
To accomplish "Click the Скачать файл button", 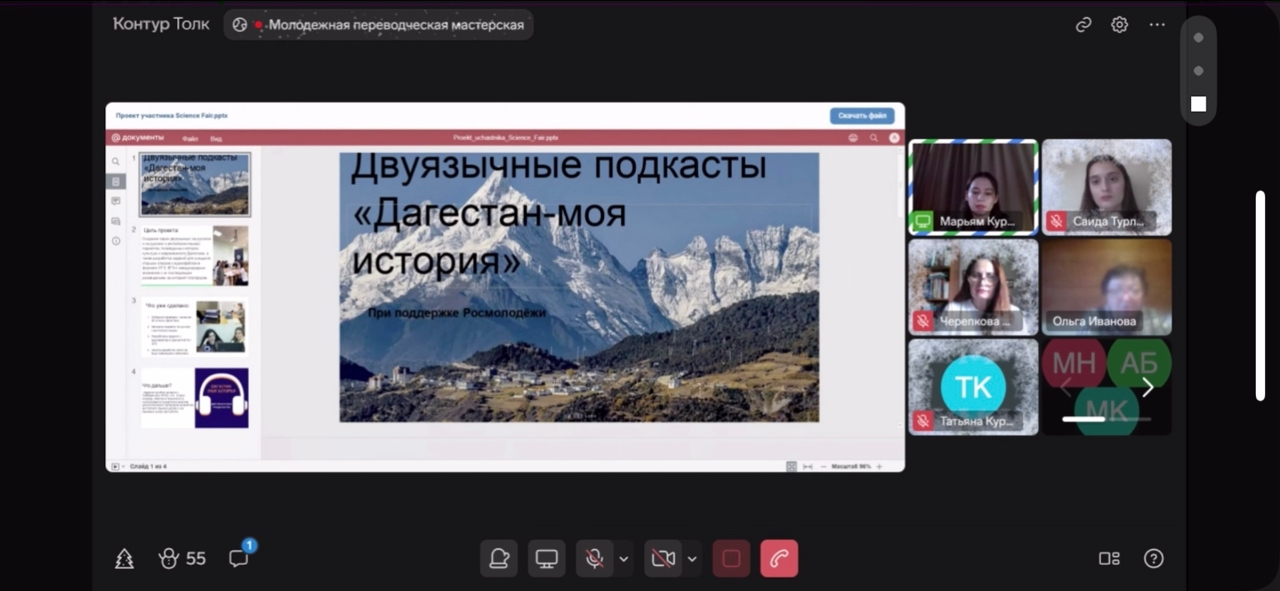I will (862, 116).
